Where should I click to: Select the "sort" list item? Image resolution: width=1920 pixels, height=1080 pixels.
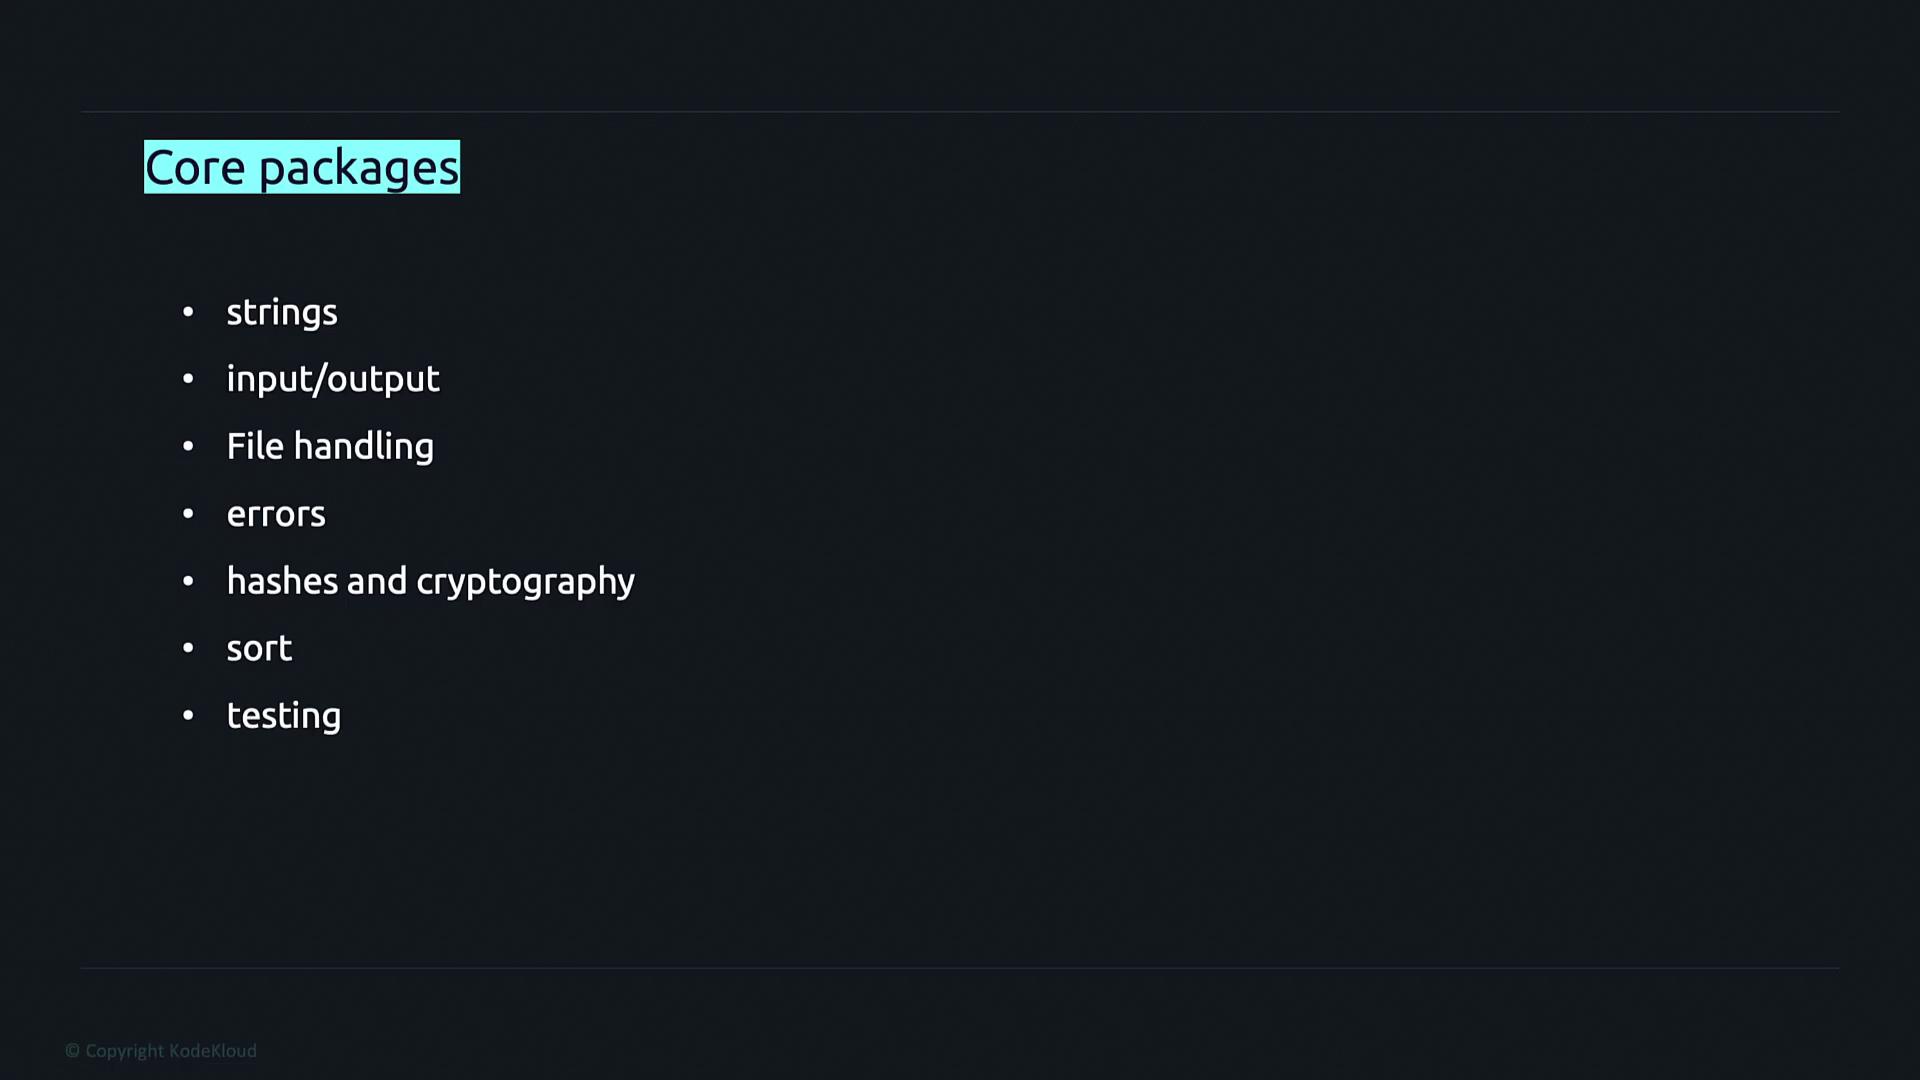(x=259, y=648)
